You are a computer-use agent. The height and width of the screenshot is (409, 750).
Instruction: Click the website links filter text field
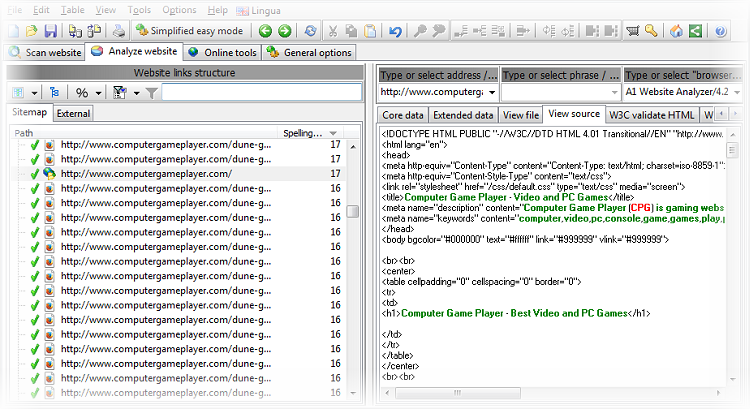(x=260, y=93)
